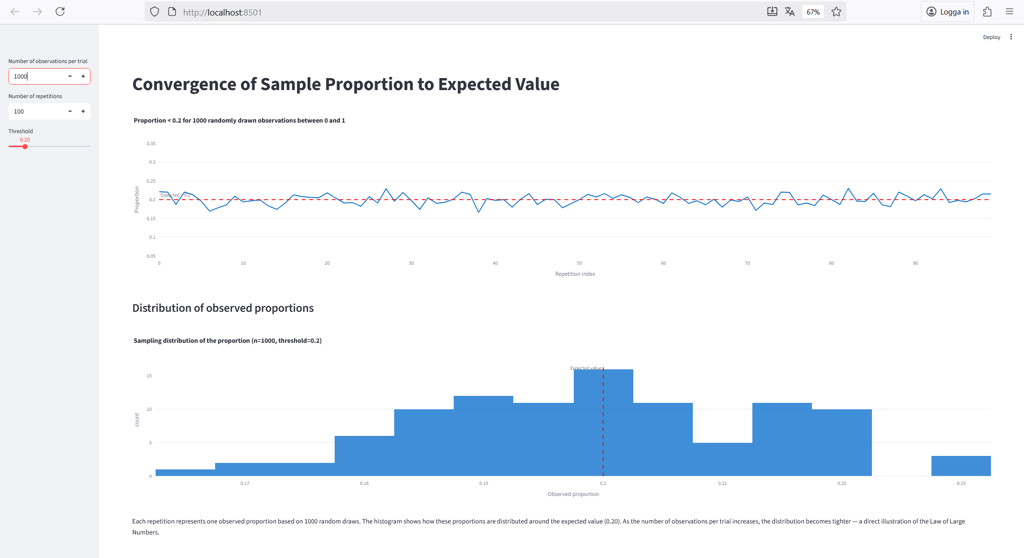Open the Streamlit three-dot options menu
1024x558 pixels.
click(1011, 37)
